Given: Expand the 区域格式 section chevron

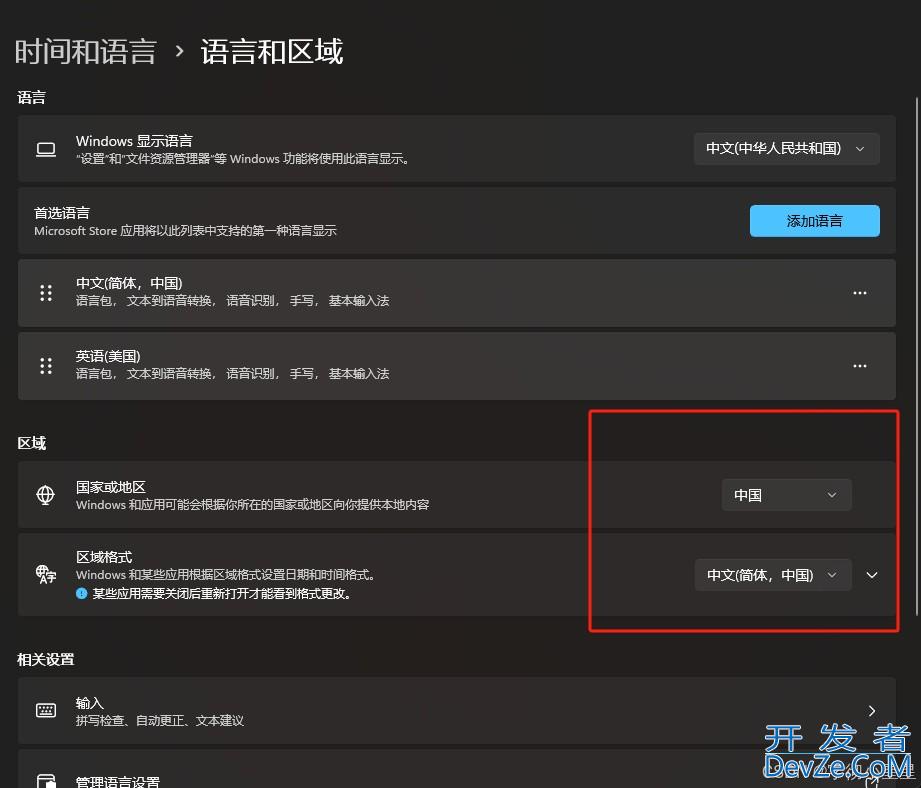Looking at the screenshot, I should tap(872, 575).
